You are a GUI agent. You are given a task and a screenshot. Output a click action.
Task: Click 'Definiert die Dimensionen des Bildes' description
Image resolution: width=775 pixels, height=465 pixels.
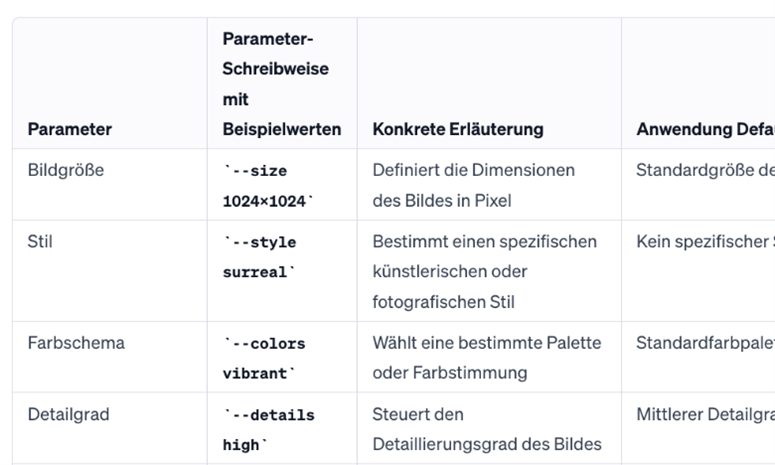pos(473,185)
